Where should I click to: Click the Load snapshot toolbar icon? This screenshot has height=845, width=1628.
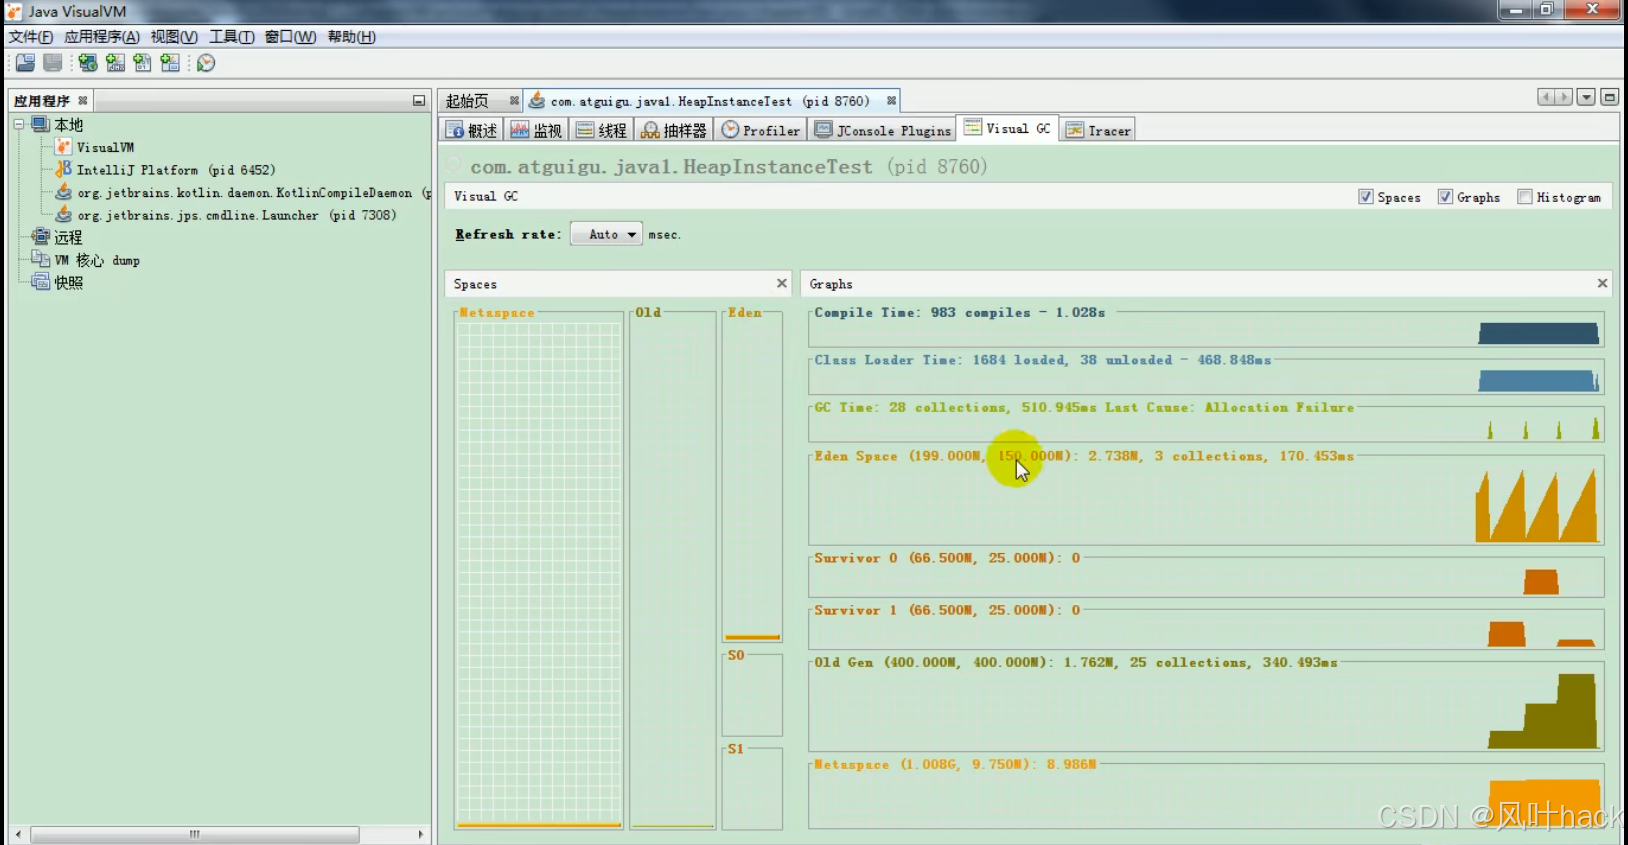[25, 63]
